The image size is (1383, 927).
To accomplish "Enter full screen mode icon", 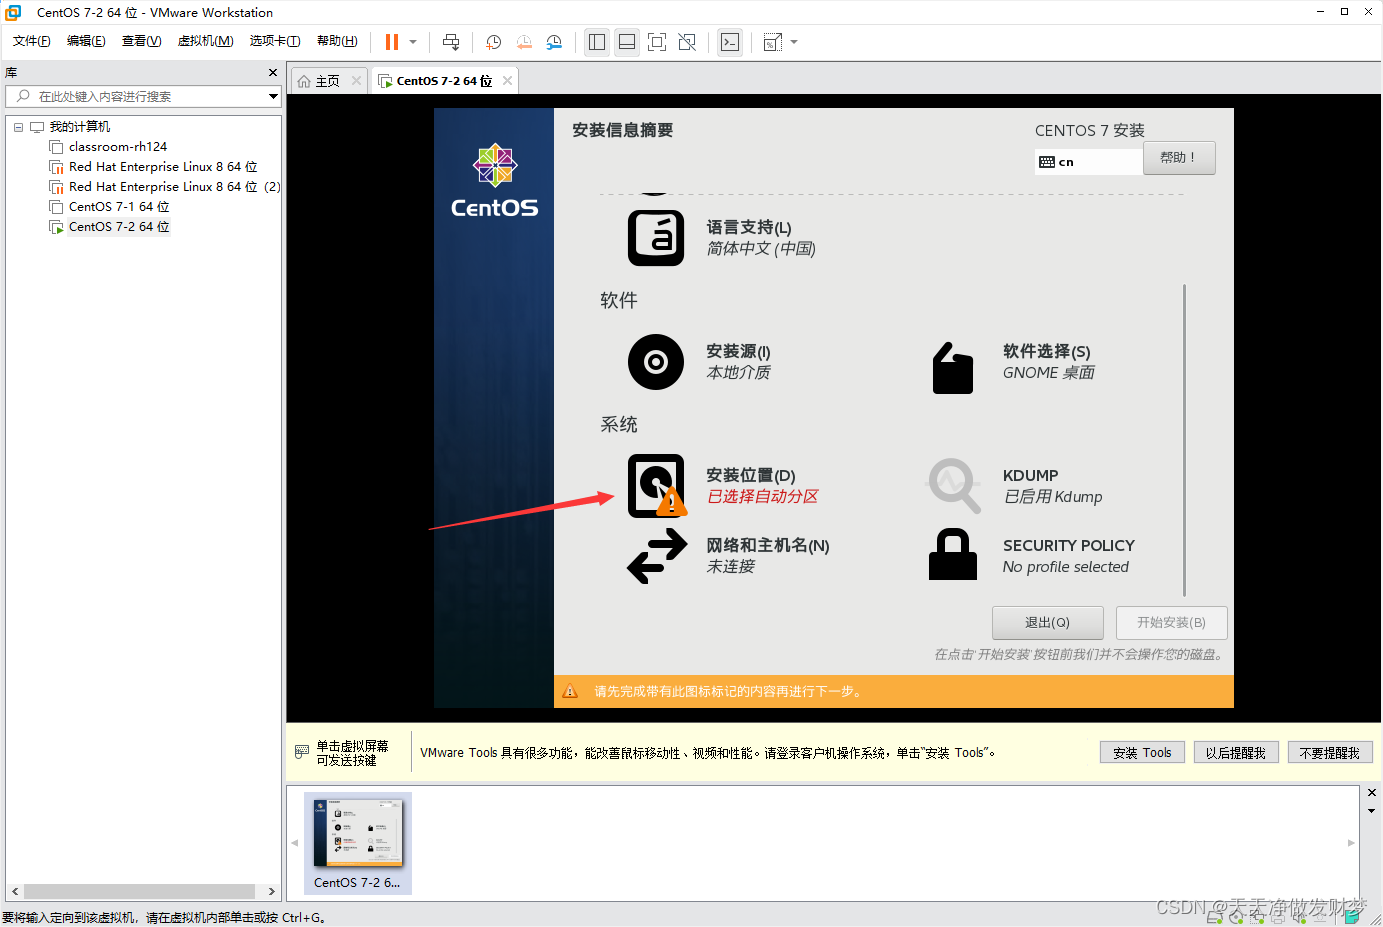I will pyautogui.click(x=657, y=42).
